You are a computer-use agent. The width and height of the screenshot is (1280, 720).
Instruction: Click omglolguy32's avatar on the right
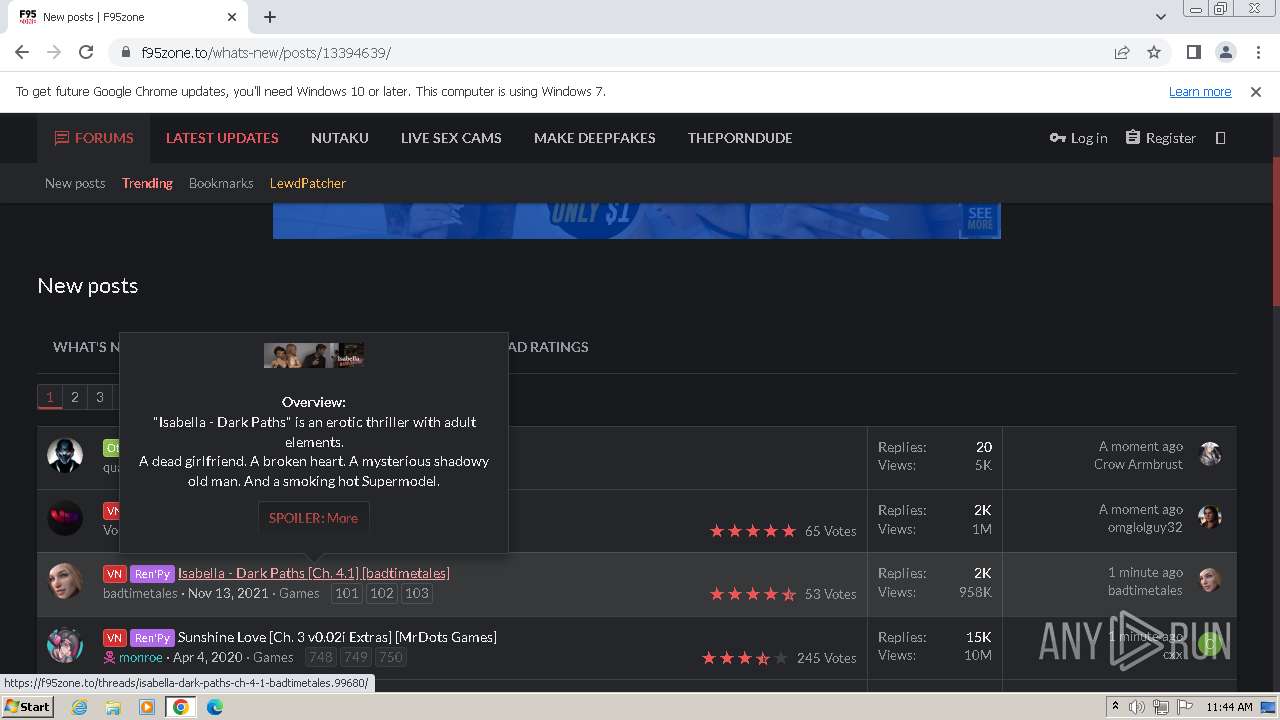[1210, 518]
